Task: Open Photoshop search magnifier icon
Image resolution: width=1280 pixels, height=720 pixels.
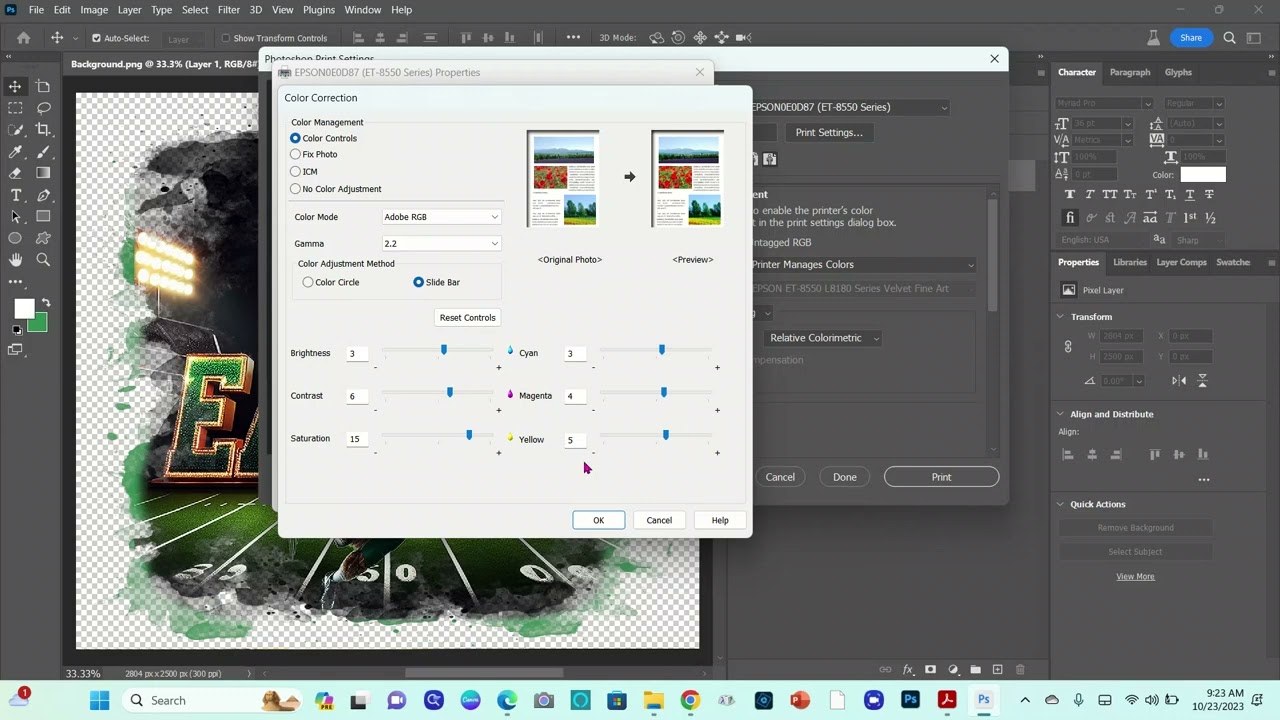Action: pos(1229,38)
